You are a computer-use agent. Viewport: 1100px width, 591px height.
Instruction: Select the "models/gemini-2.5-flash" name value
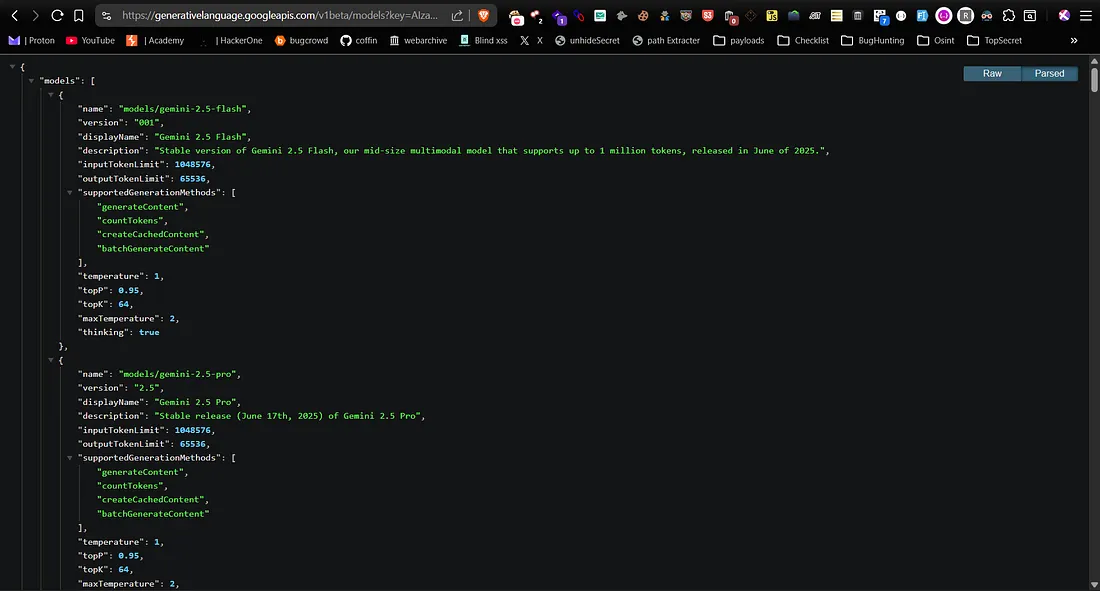(x=182, y=109)
